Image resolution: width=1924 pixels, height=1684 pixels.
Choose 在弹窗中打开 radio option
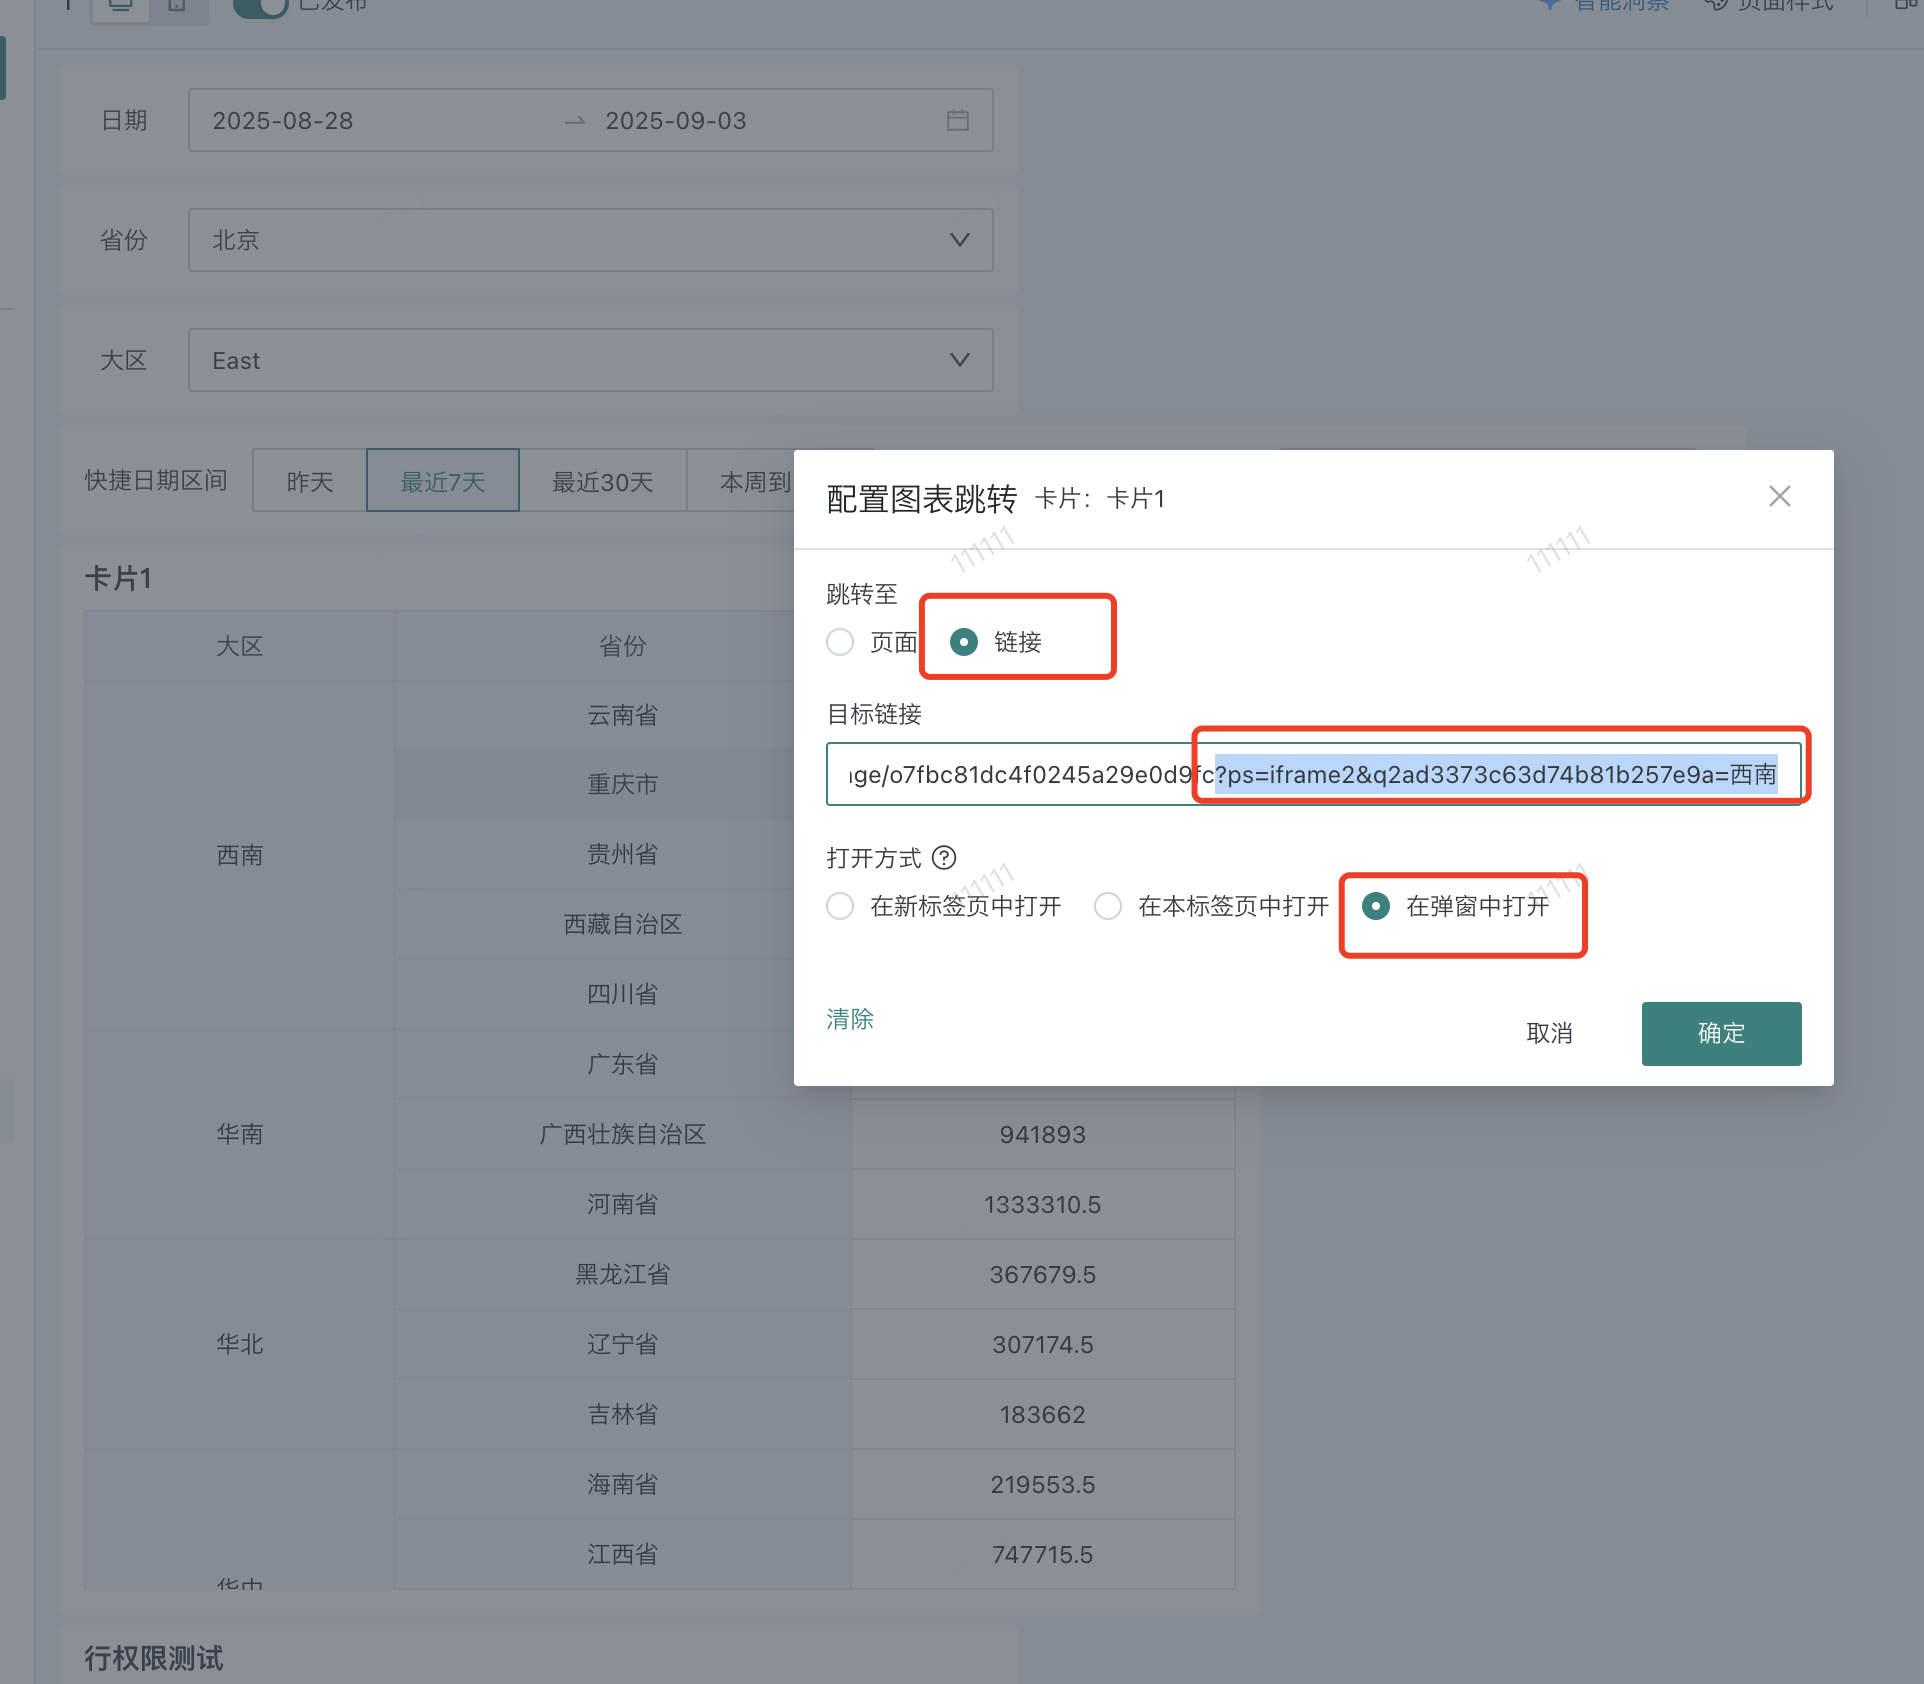tap(1376, 906)
